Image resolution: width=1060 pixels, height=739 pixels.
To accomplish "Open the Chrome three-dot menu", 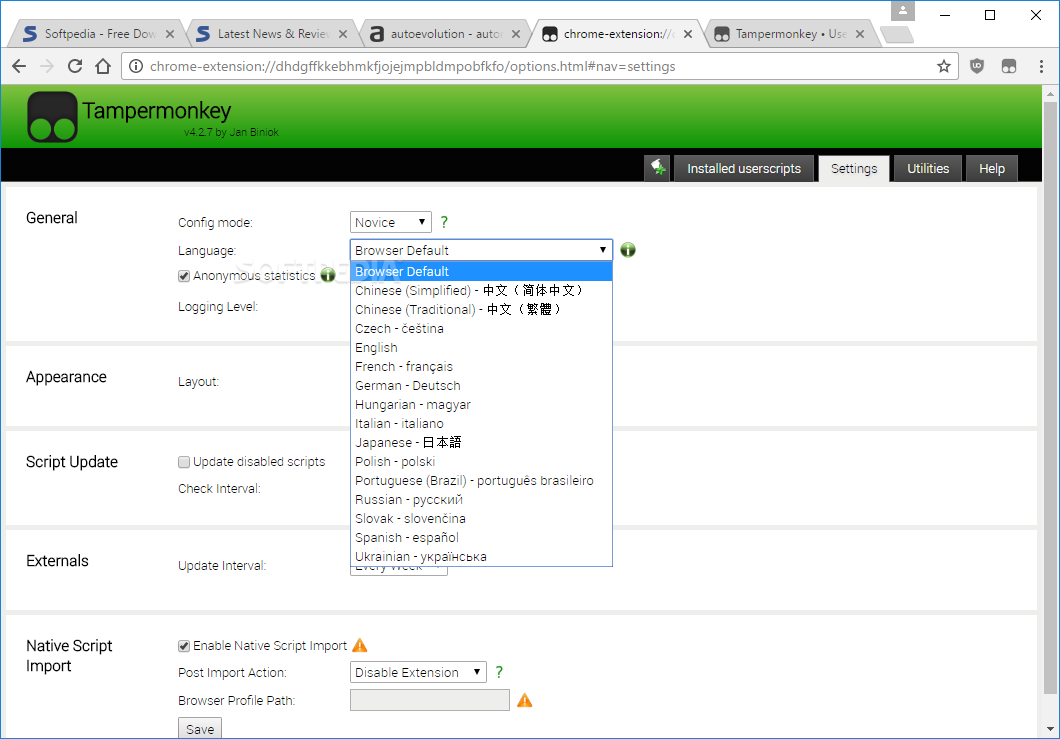I will (x=1041, y=66).
